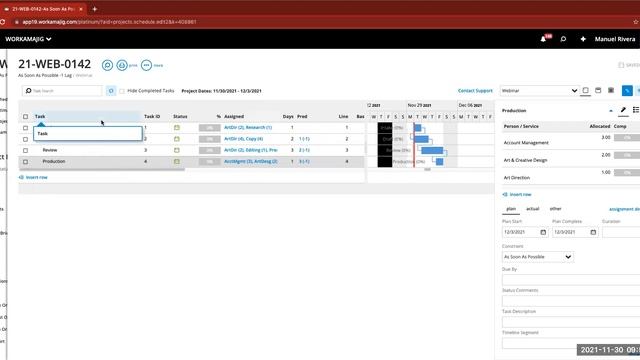Enable Hide Completed Tasks checkbox
Viewport: 640px width, 360px height.
[x=122, y=91]
